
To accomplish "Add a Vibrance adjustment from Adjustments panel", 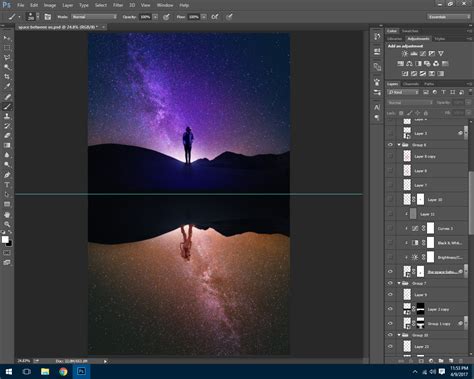I will 441,54.
